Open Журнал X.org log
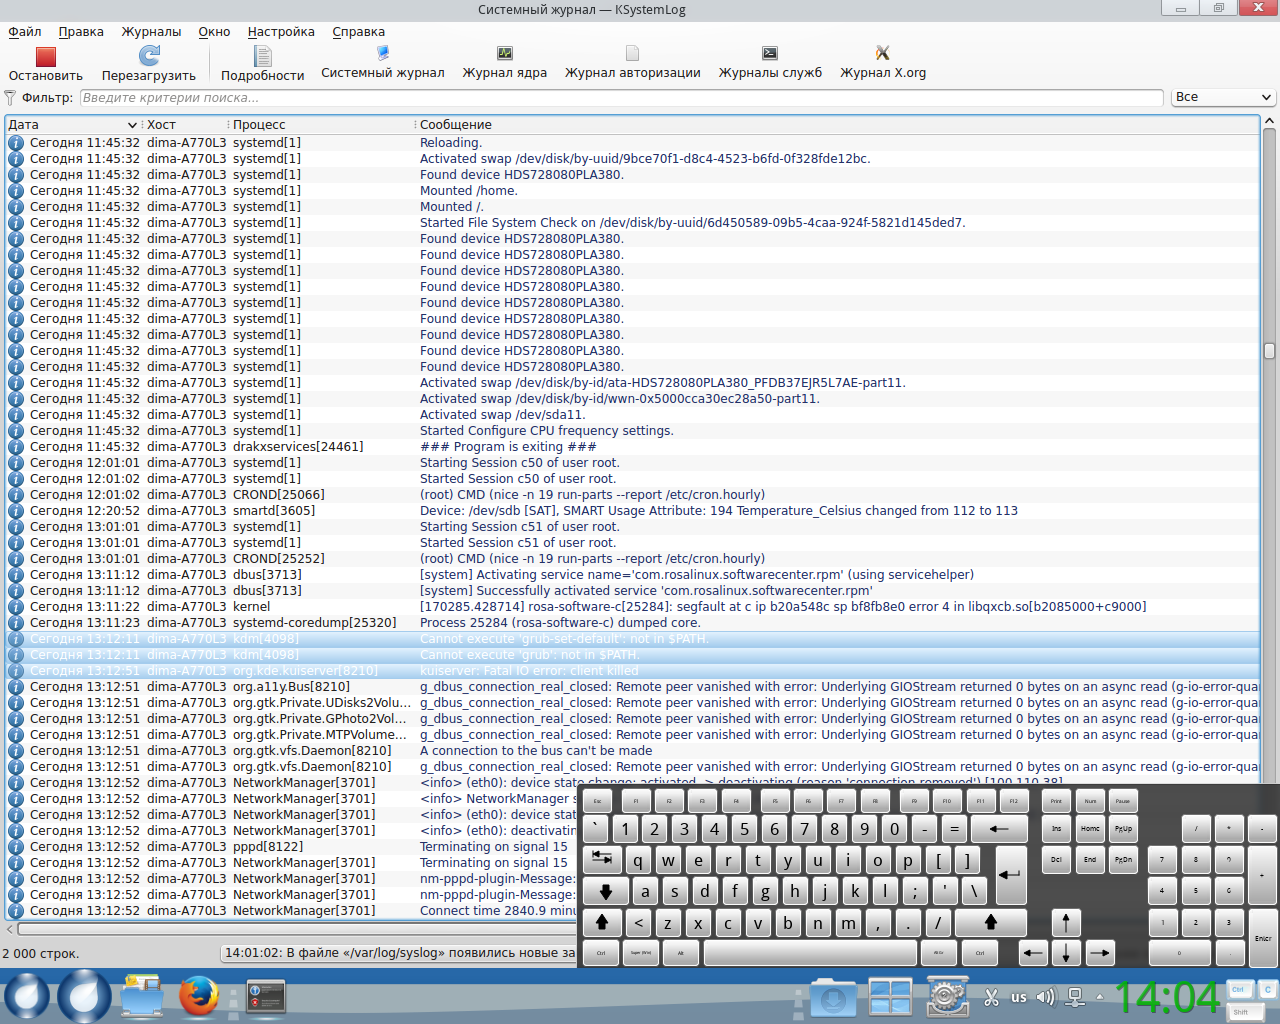1280x1024 pixels. (x=882, y=54)
